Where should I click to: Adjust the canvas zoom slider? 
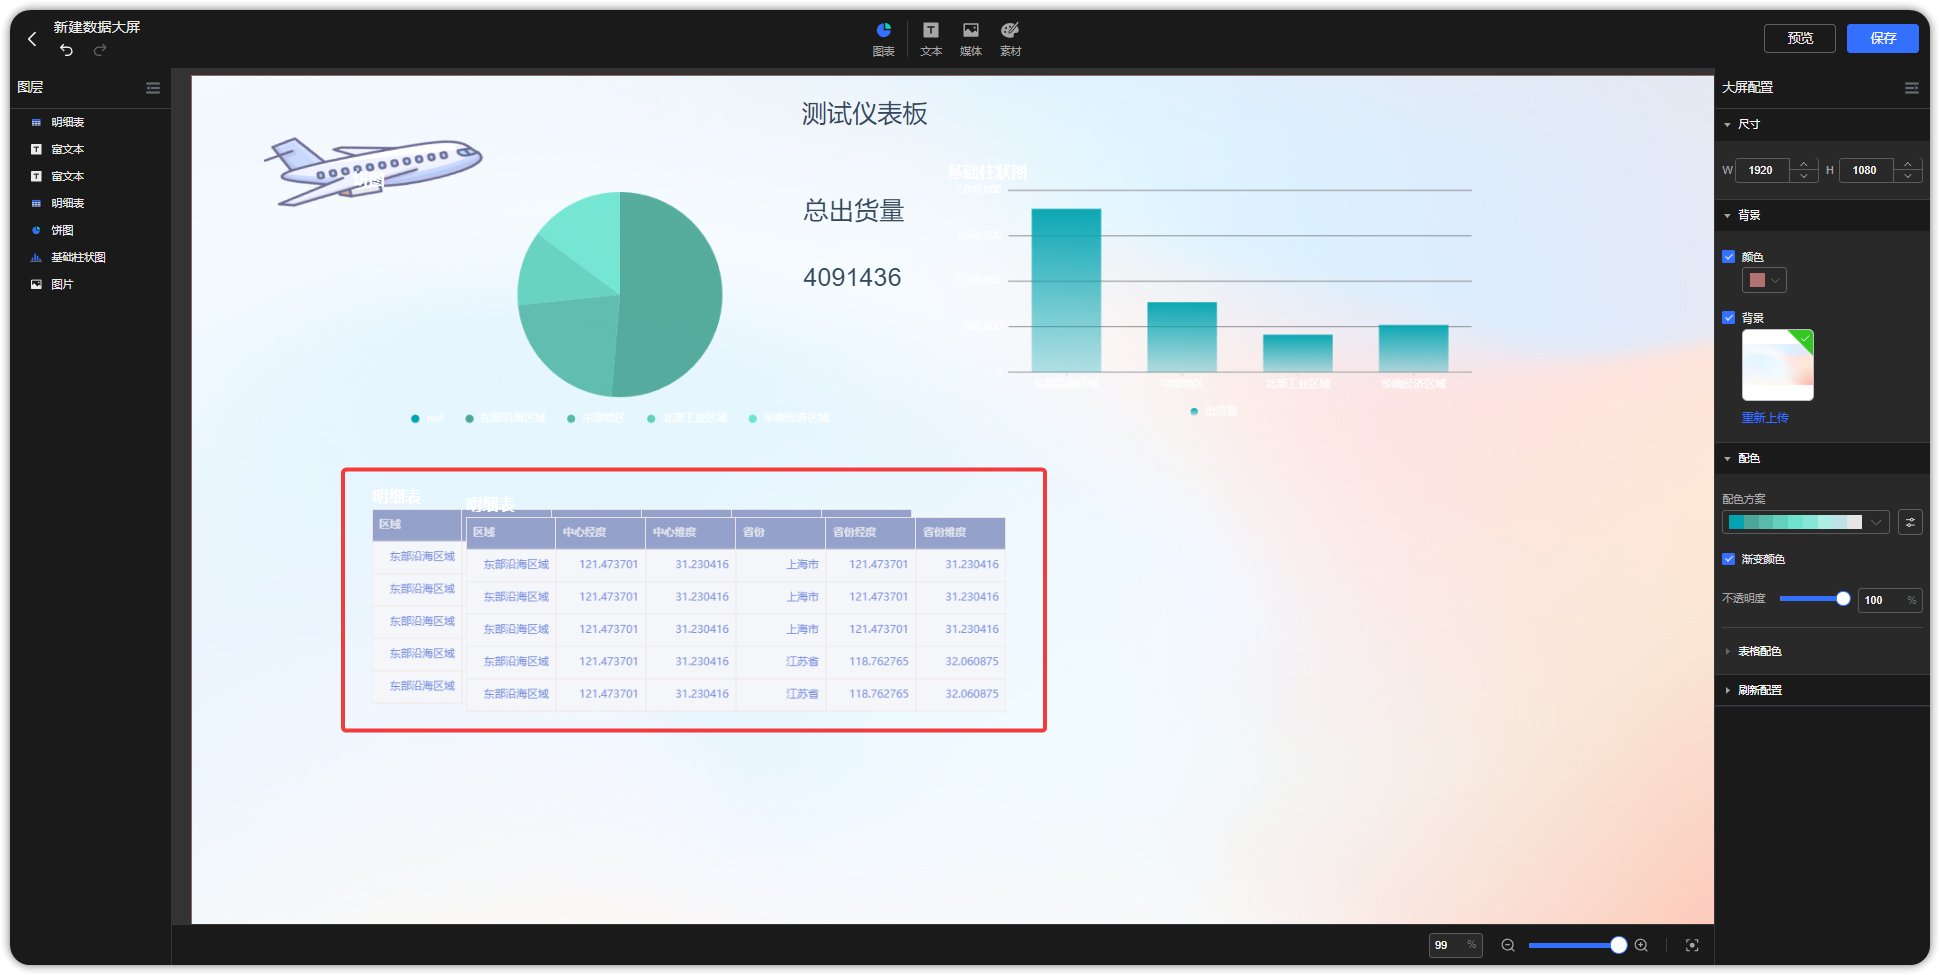[1618, 945]
